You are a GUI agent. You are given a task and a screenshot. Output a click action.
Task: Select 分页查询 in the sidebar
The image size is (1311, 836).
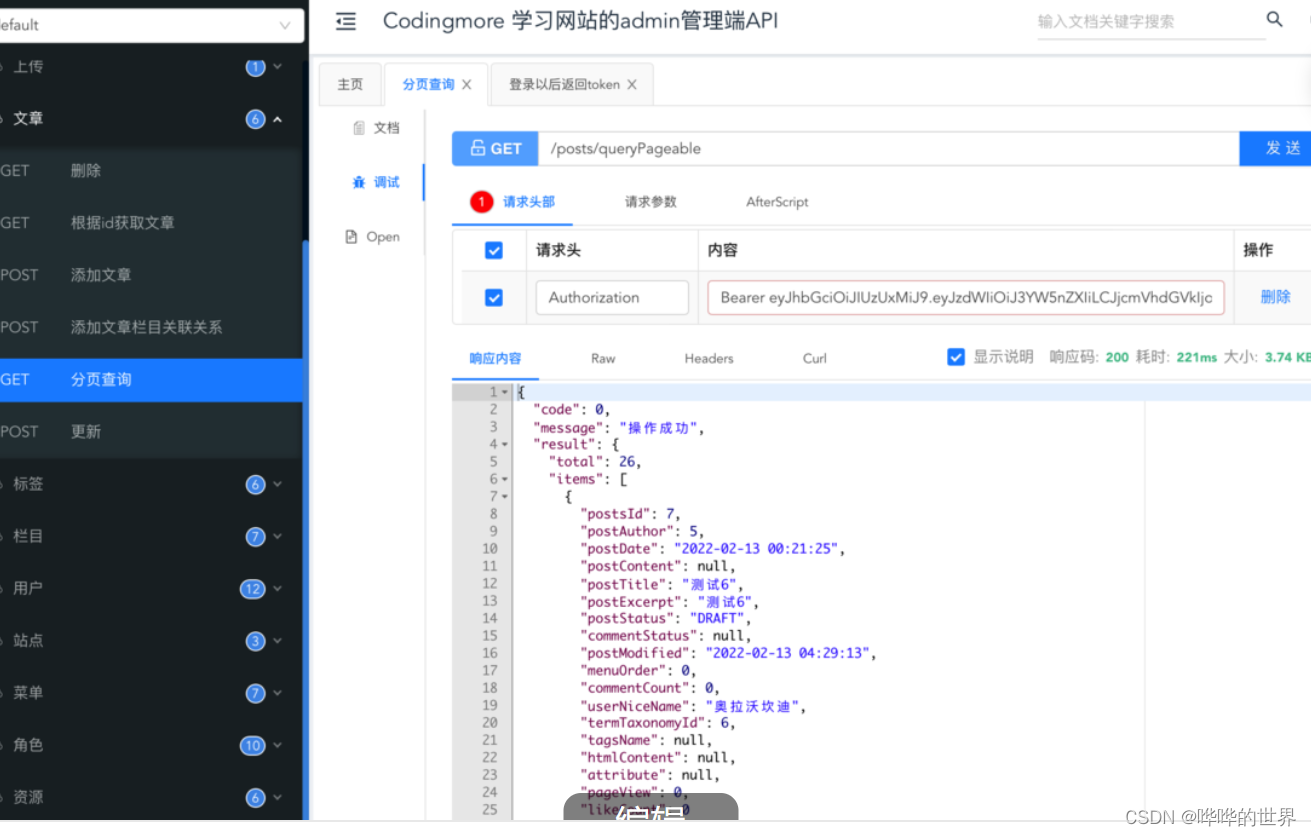pyautogui.click(x=151, y=380)
